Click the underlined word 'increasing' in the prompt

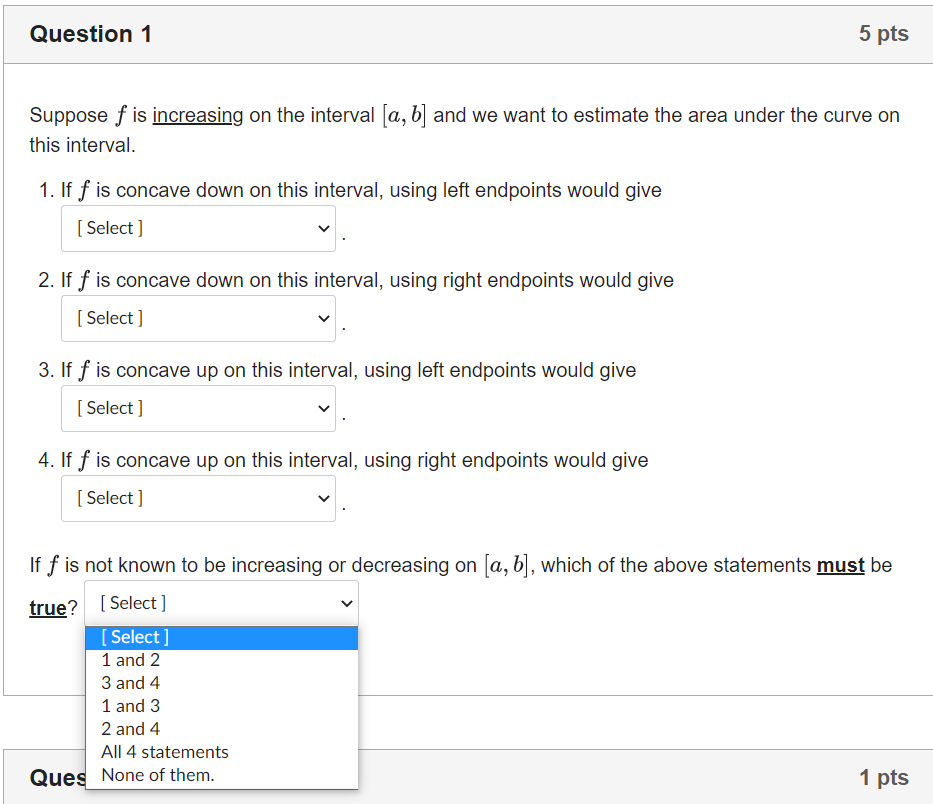point(198,115)
